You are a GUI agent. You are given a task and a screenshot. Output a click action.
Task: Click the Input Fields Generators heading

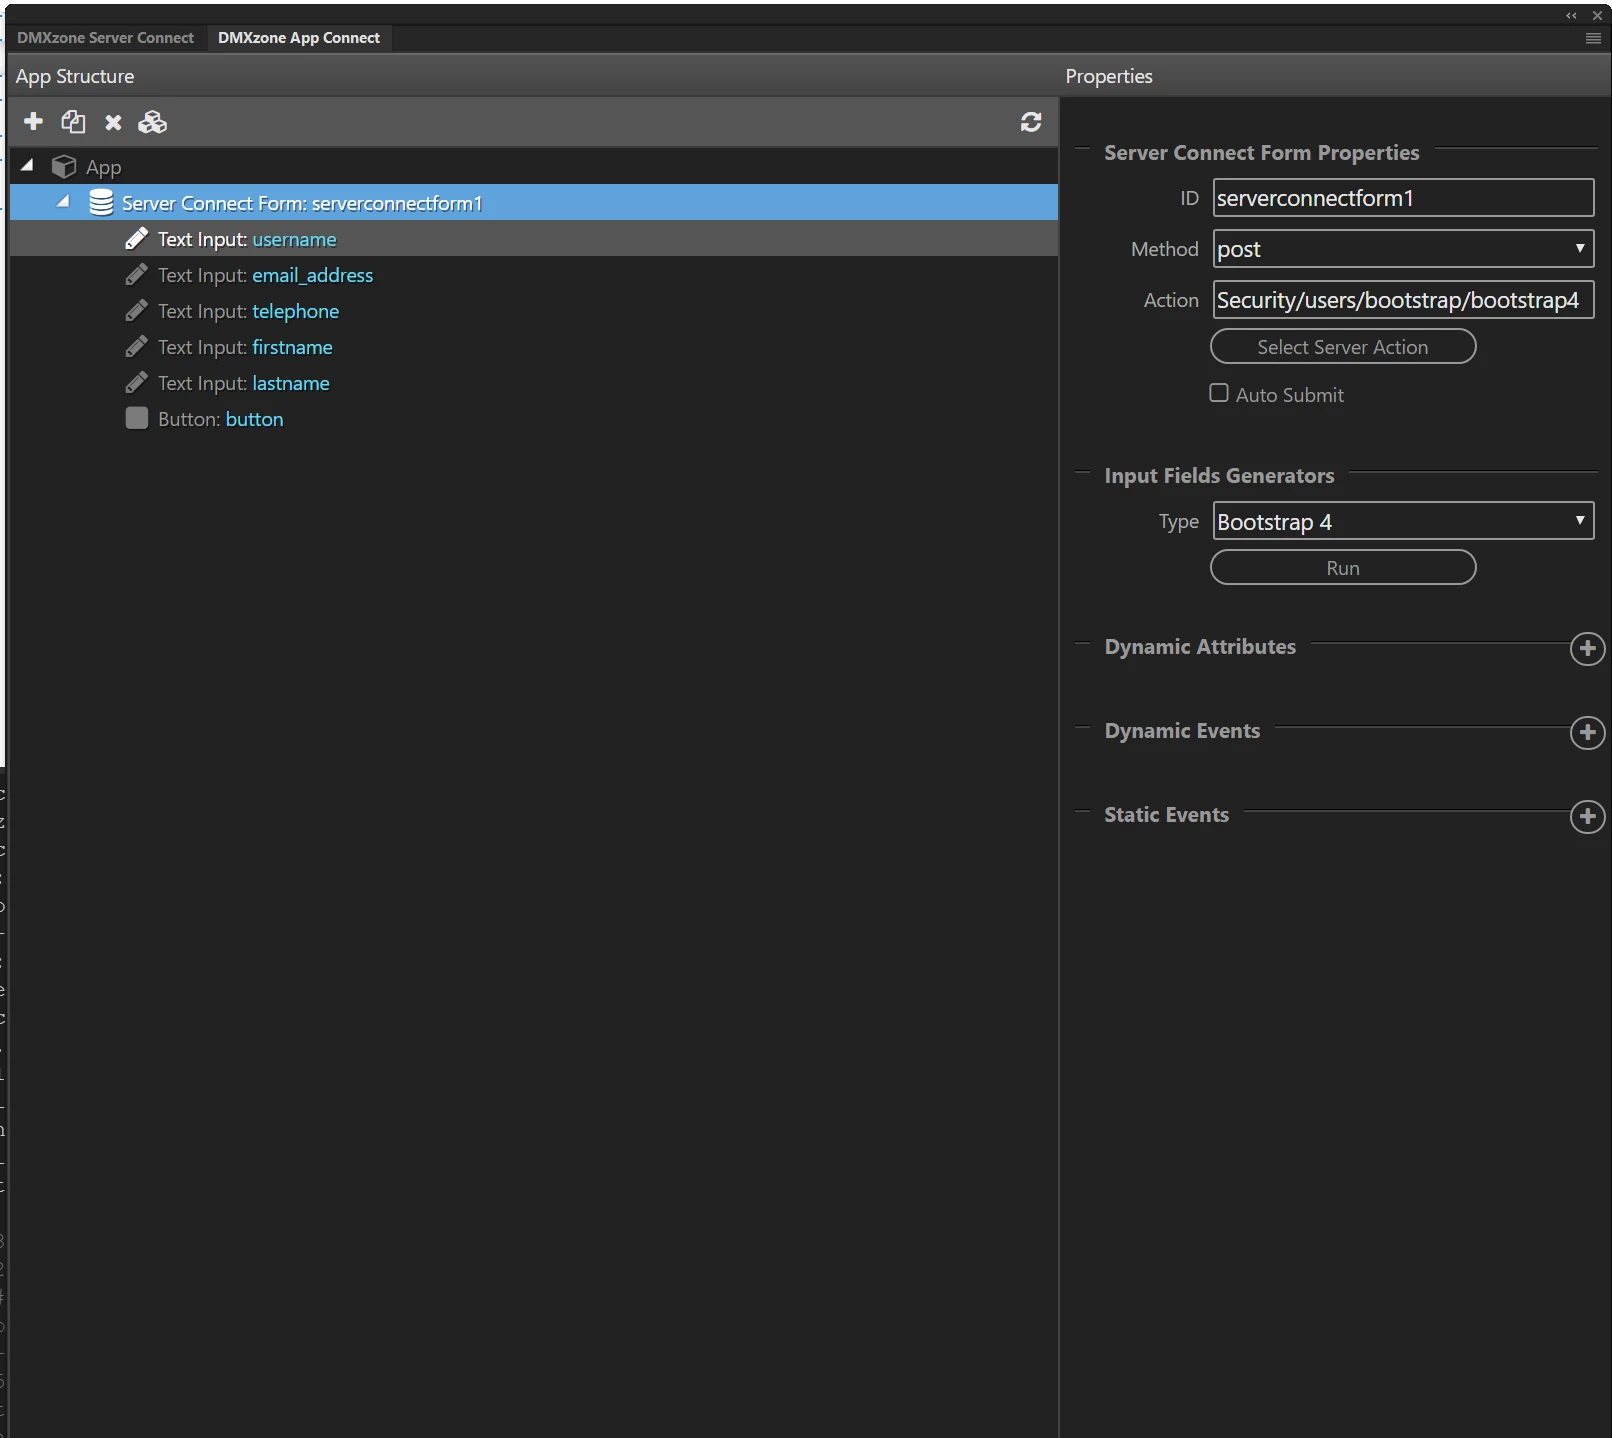1219,475
